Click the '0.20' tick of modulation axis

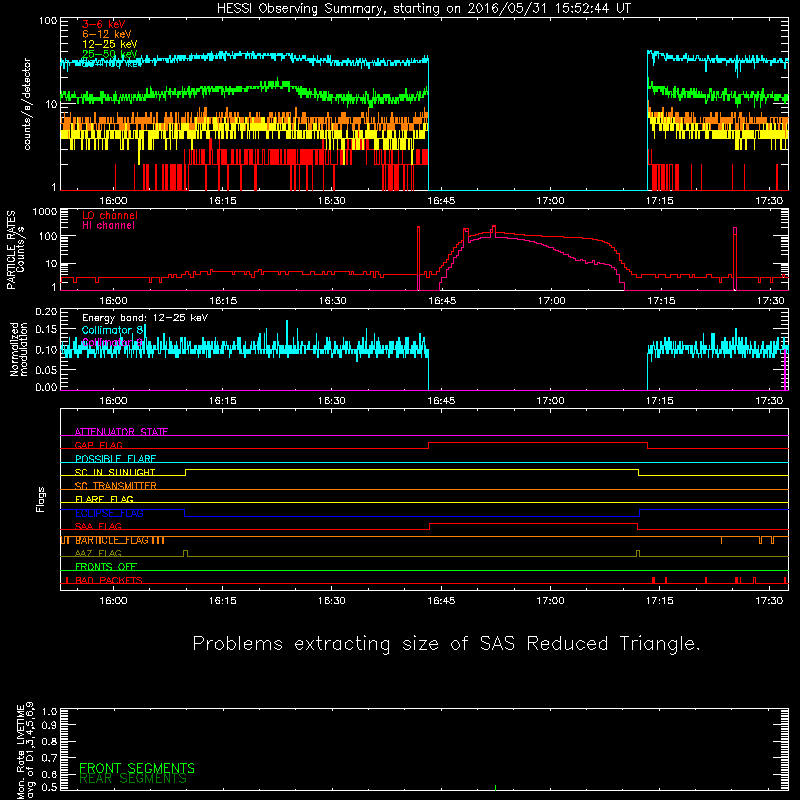(46, 311)
